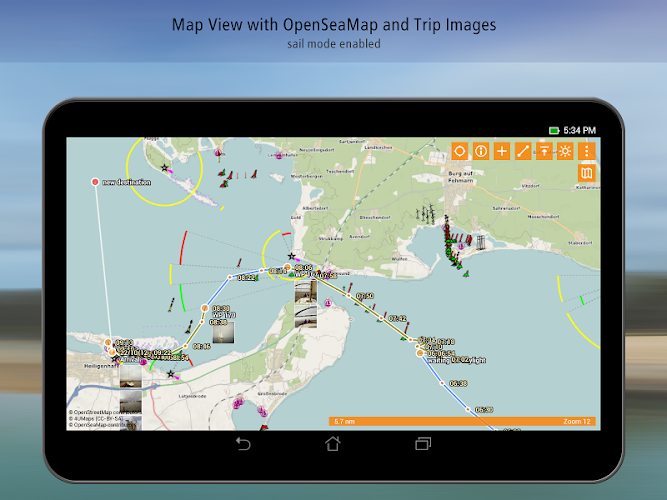
Task: Add a new waypoint with plus icon
Action: pos(502,151)
